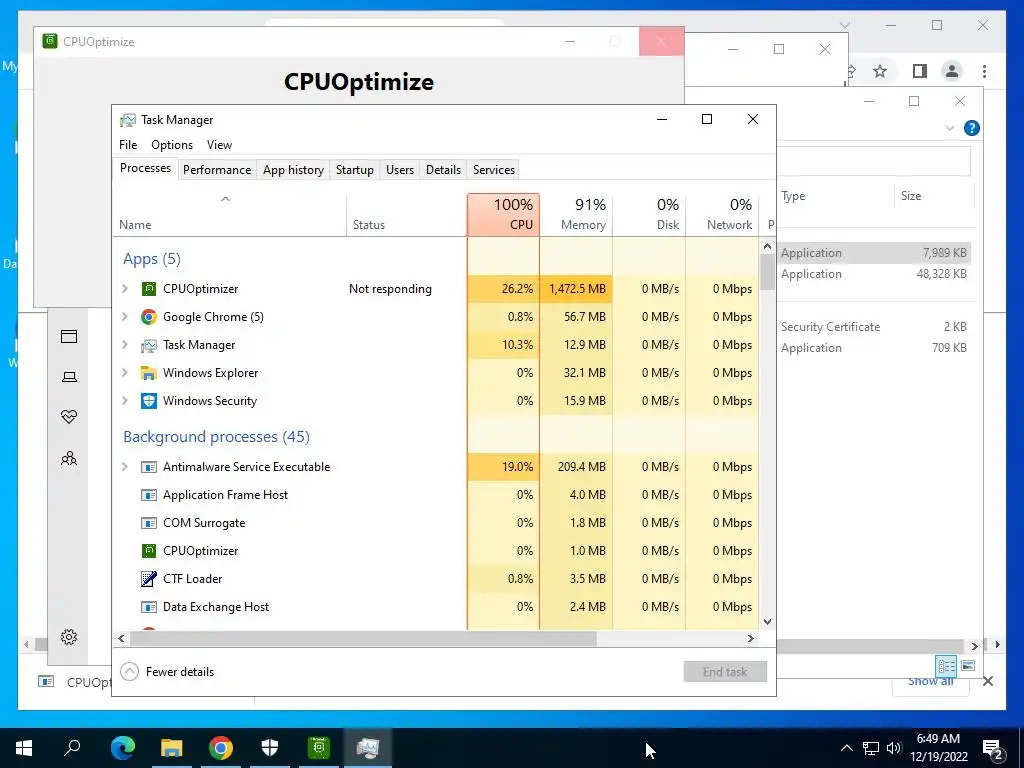
Task: Collapse to Fewer details
Action: [x=168, y=671]
